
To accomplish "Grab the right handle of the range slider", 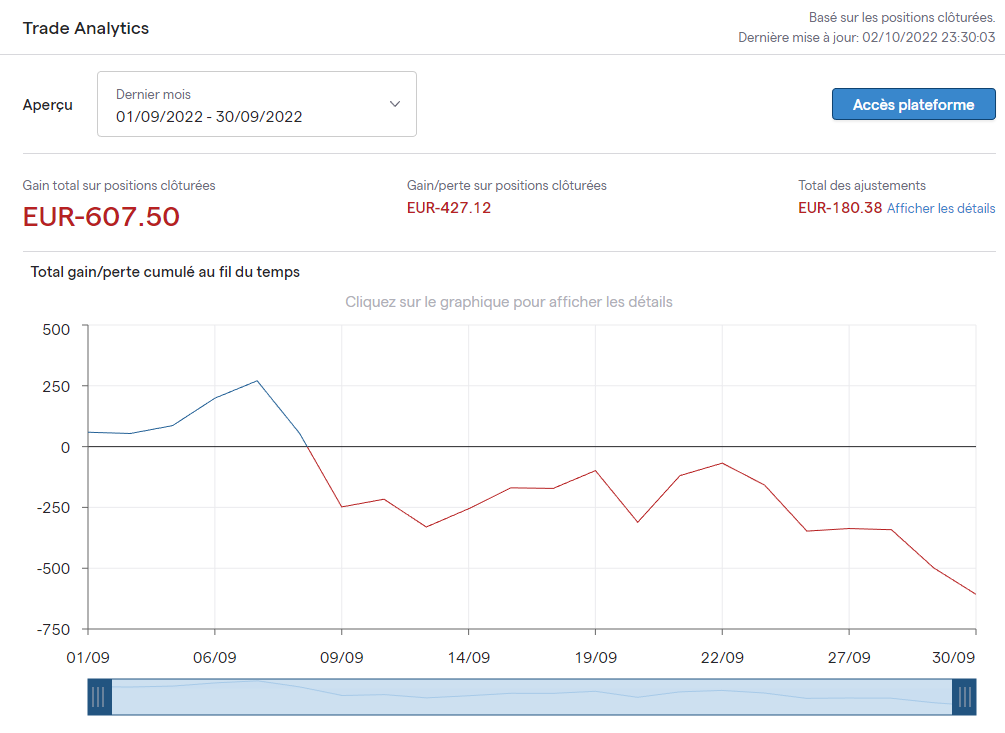I will coord(964,697).
